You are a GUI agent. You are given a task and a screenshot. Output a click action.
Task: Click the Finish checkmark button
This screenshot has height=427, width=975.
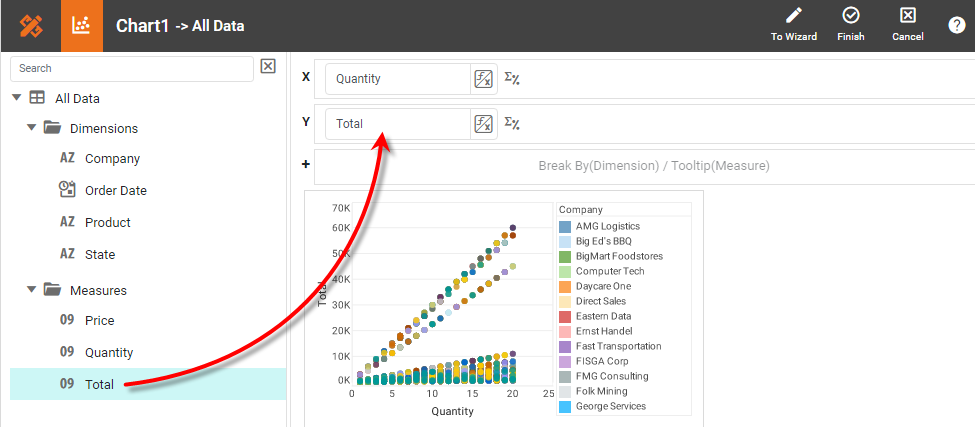pyautogui.click(x=850, y=25)
